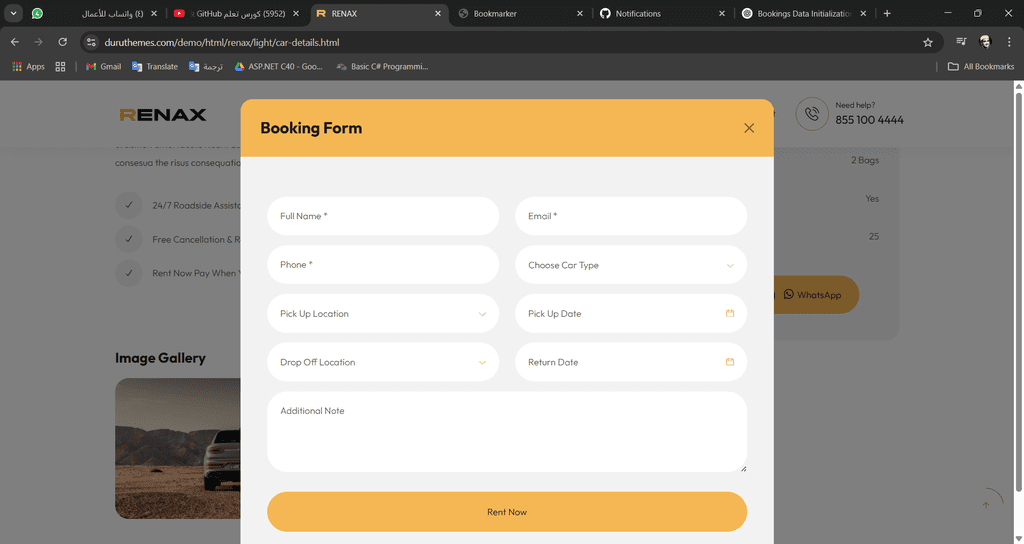Open calendar icon for Return Date
This screenshot has height=544, width=1024.
tap(730, 362)
